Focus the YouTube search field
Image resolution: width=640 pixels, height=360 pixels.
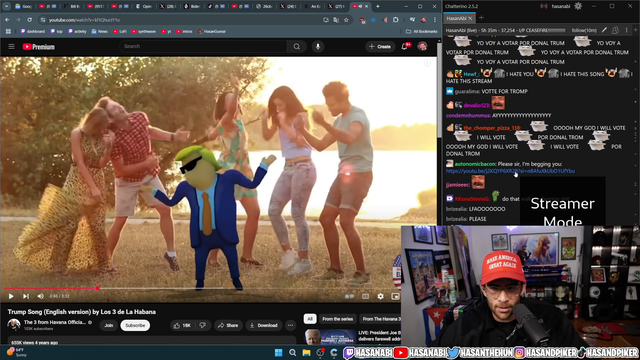[x=203, y=47]
